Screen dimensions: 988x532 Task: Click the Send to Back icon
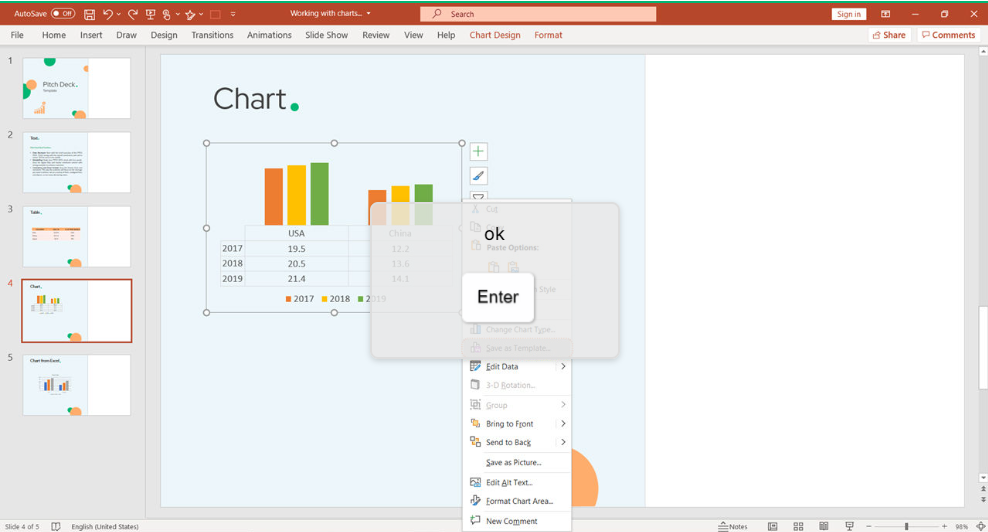(x=475, y=442)
